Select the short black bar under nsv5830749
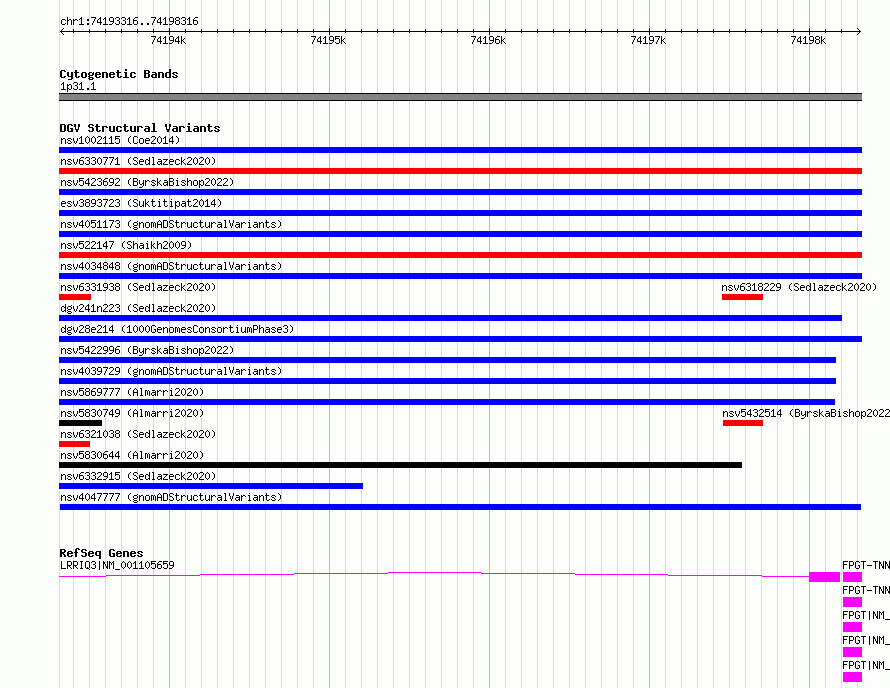890x688 pixels. 81,423
